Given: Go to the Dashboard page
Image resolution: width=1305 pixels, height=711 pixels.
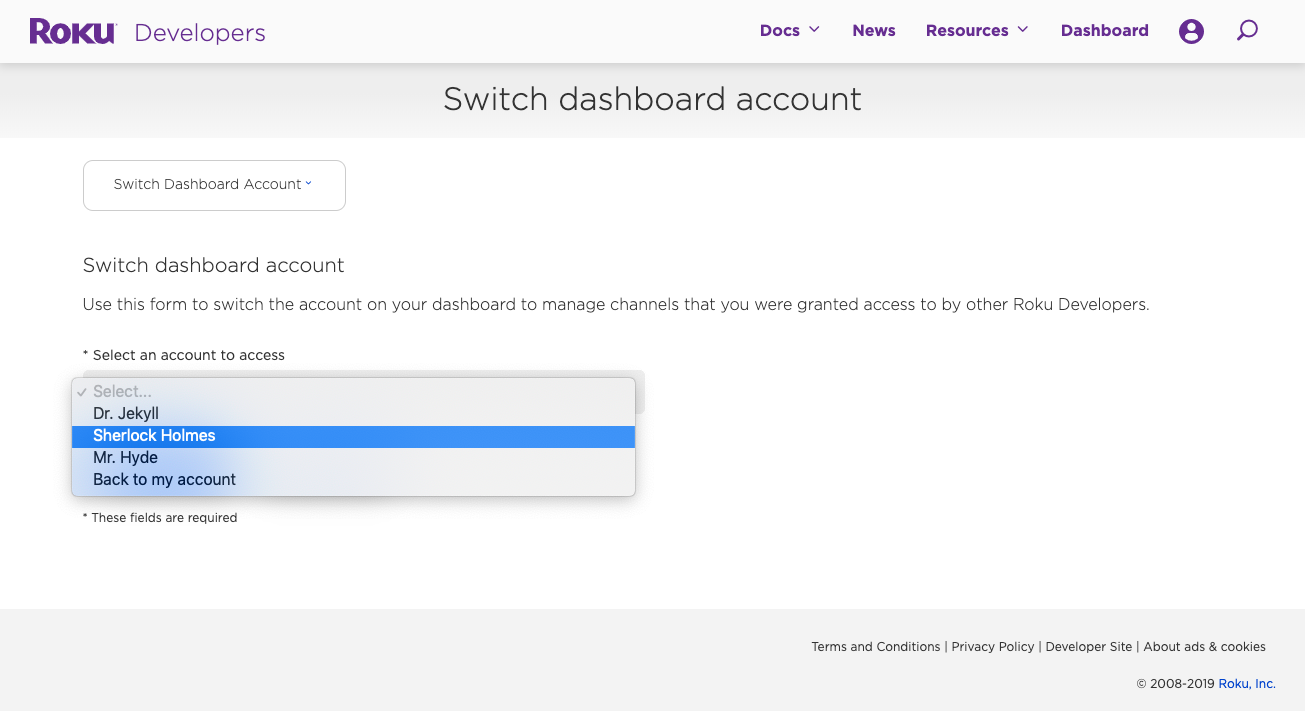Looking at the screenshot, I should click(1104, 30).
